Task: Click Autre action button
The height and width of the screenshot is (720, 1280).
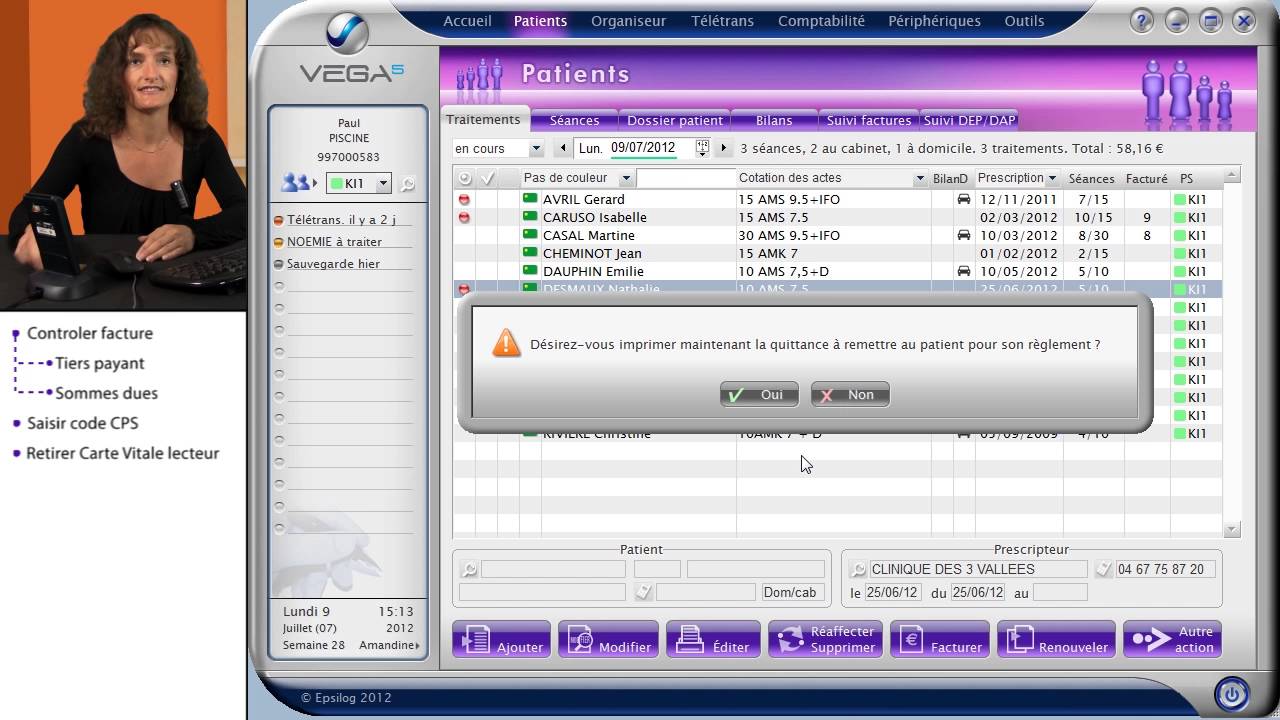Action: click(1172, 639)
